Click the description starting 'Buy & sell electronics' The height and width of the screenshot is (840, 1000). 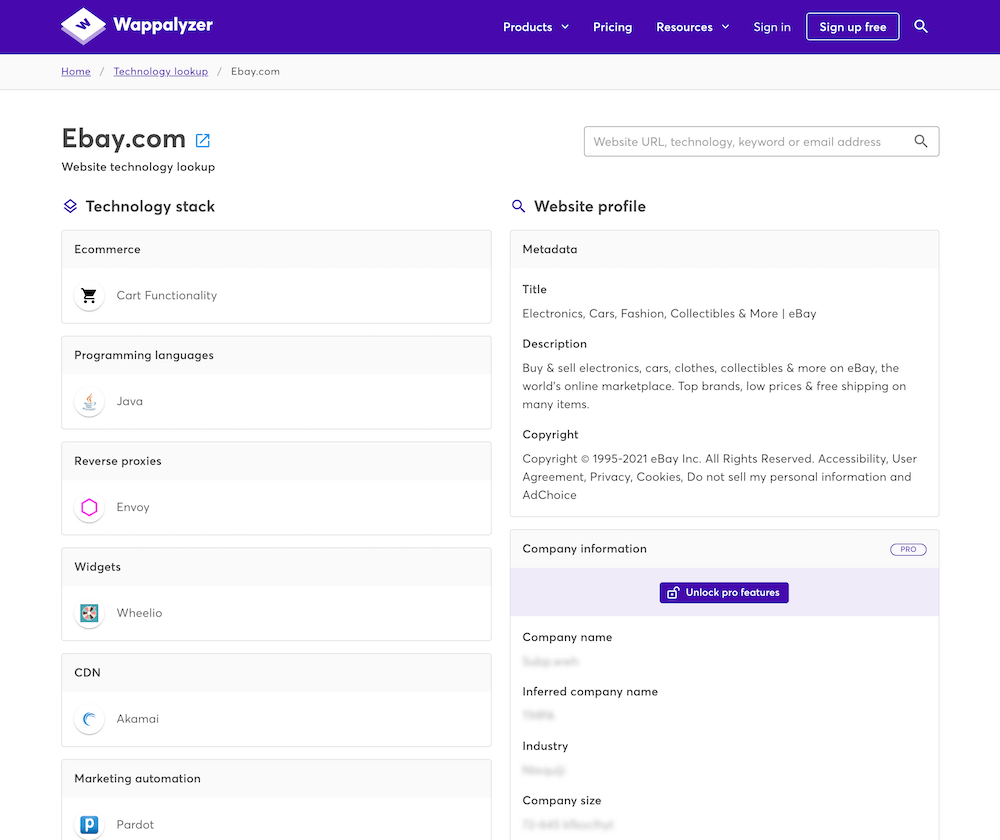tap(714, 387)
